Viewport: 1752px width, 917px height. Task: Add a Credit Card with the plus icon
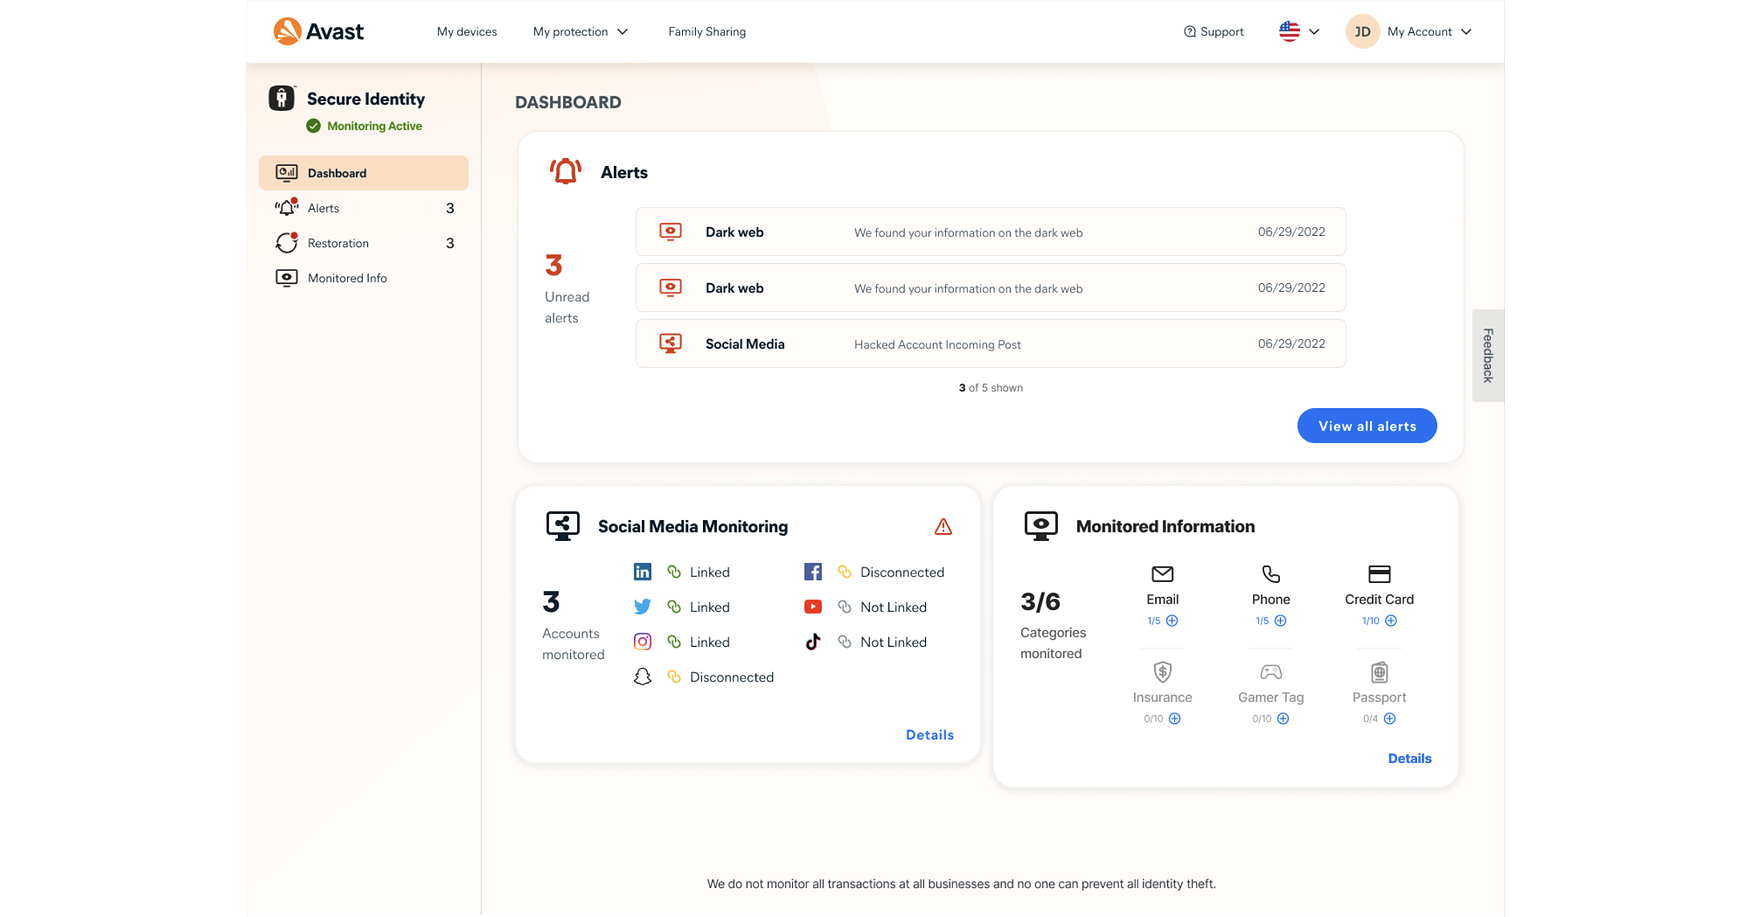(1391, 621)
